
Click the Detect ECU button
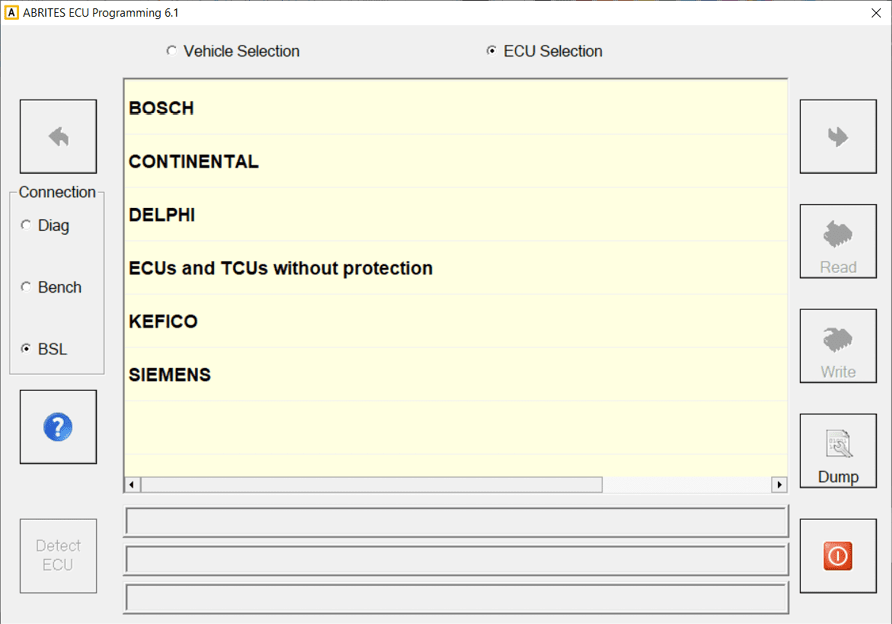(x=58, y=556)
